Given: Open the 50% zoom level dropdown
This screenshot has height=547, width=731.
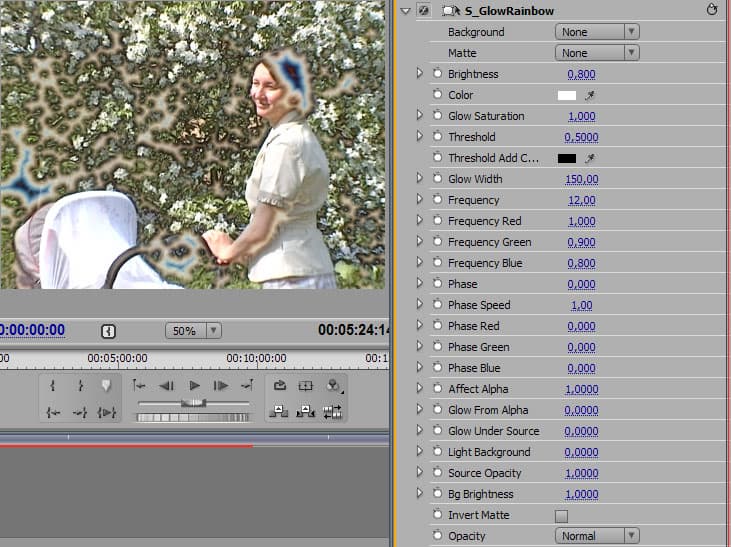Looking at the screenshot, I should 195,330.
